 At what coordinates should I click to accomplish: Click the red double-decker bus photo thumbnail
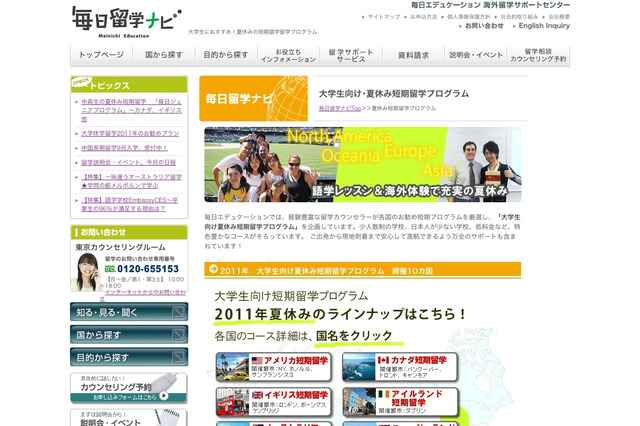(233, 402)
